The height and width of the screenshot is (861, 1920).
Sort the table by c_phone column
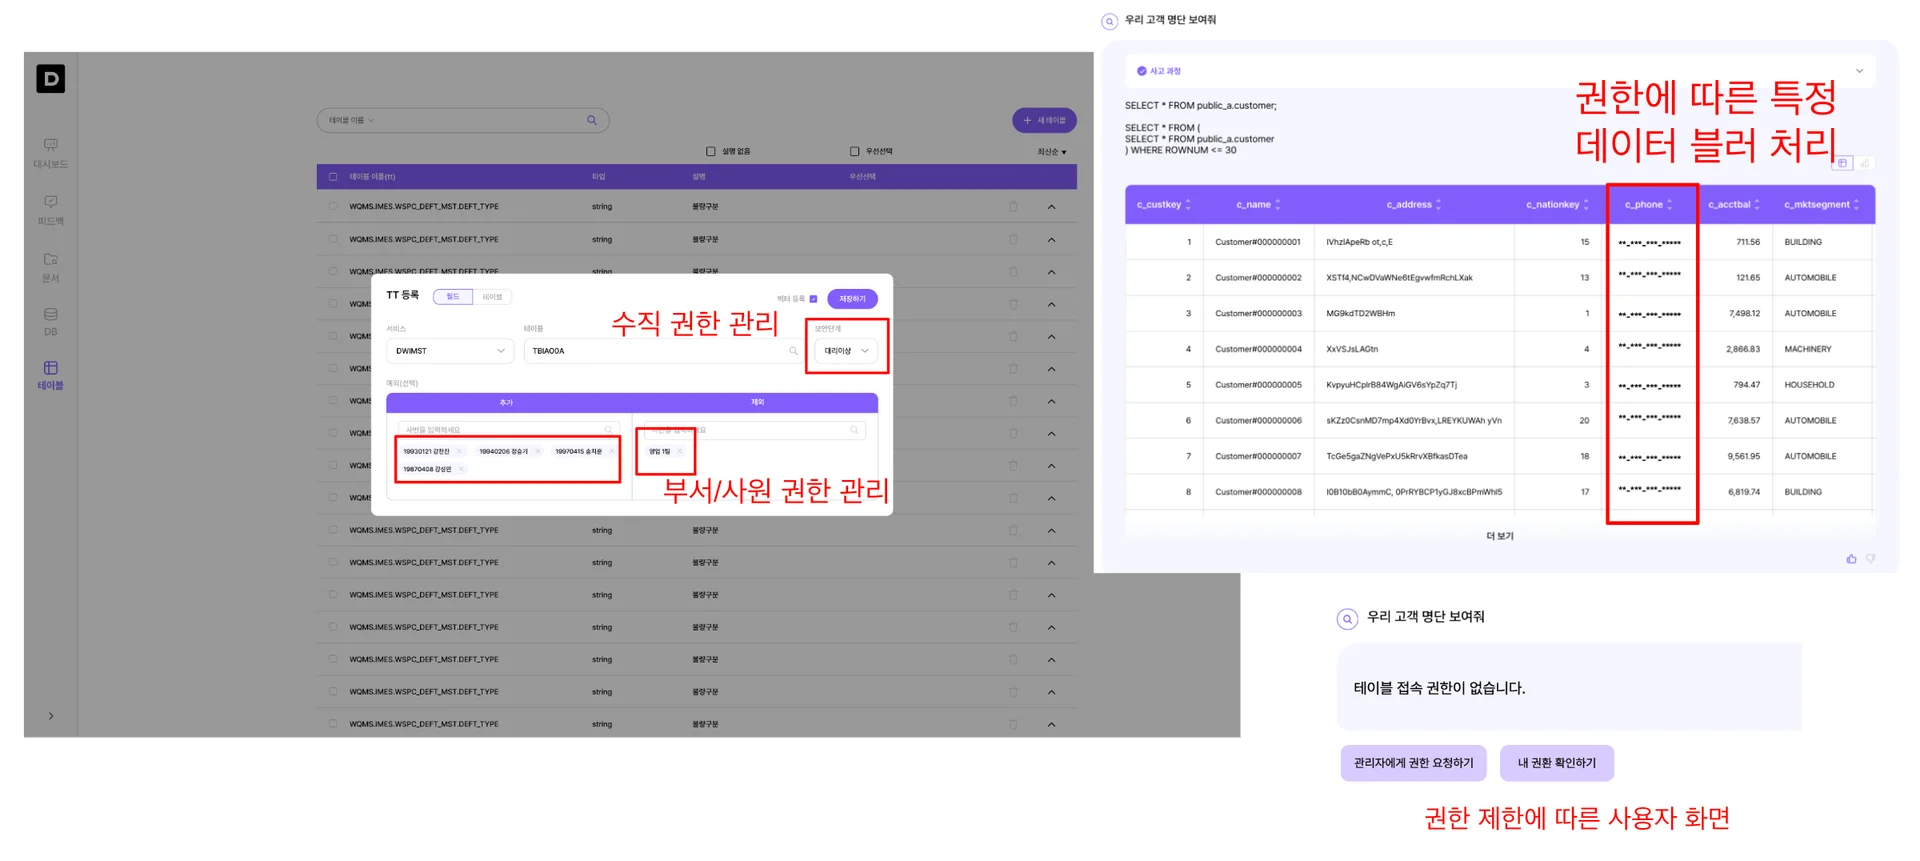[x=1669, y=205]
